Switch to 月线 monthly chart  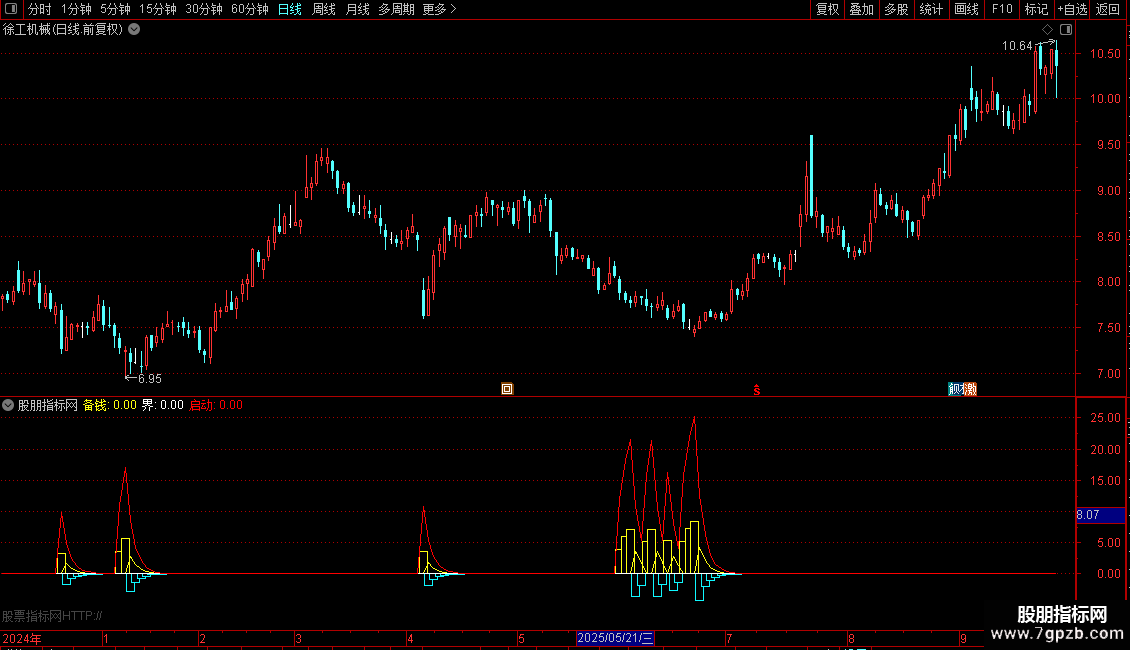click(357, 9)
